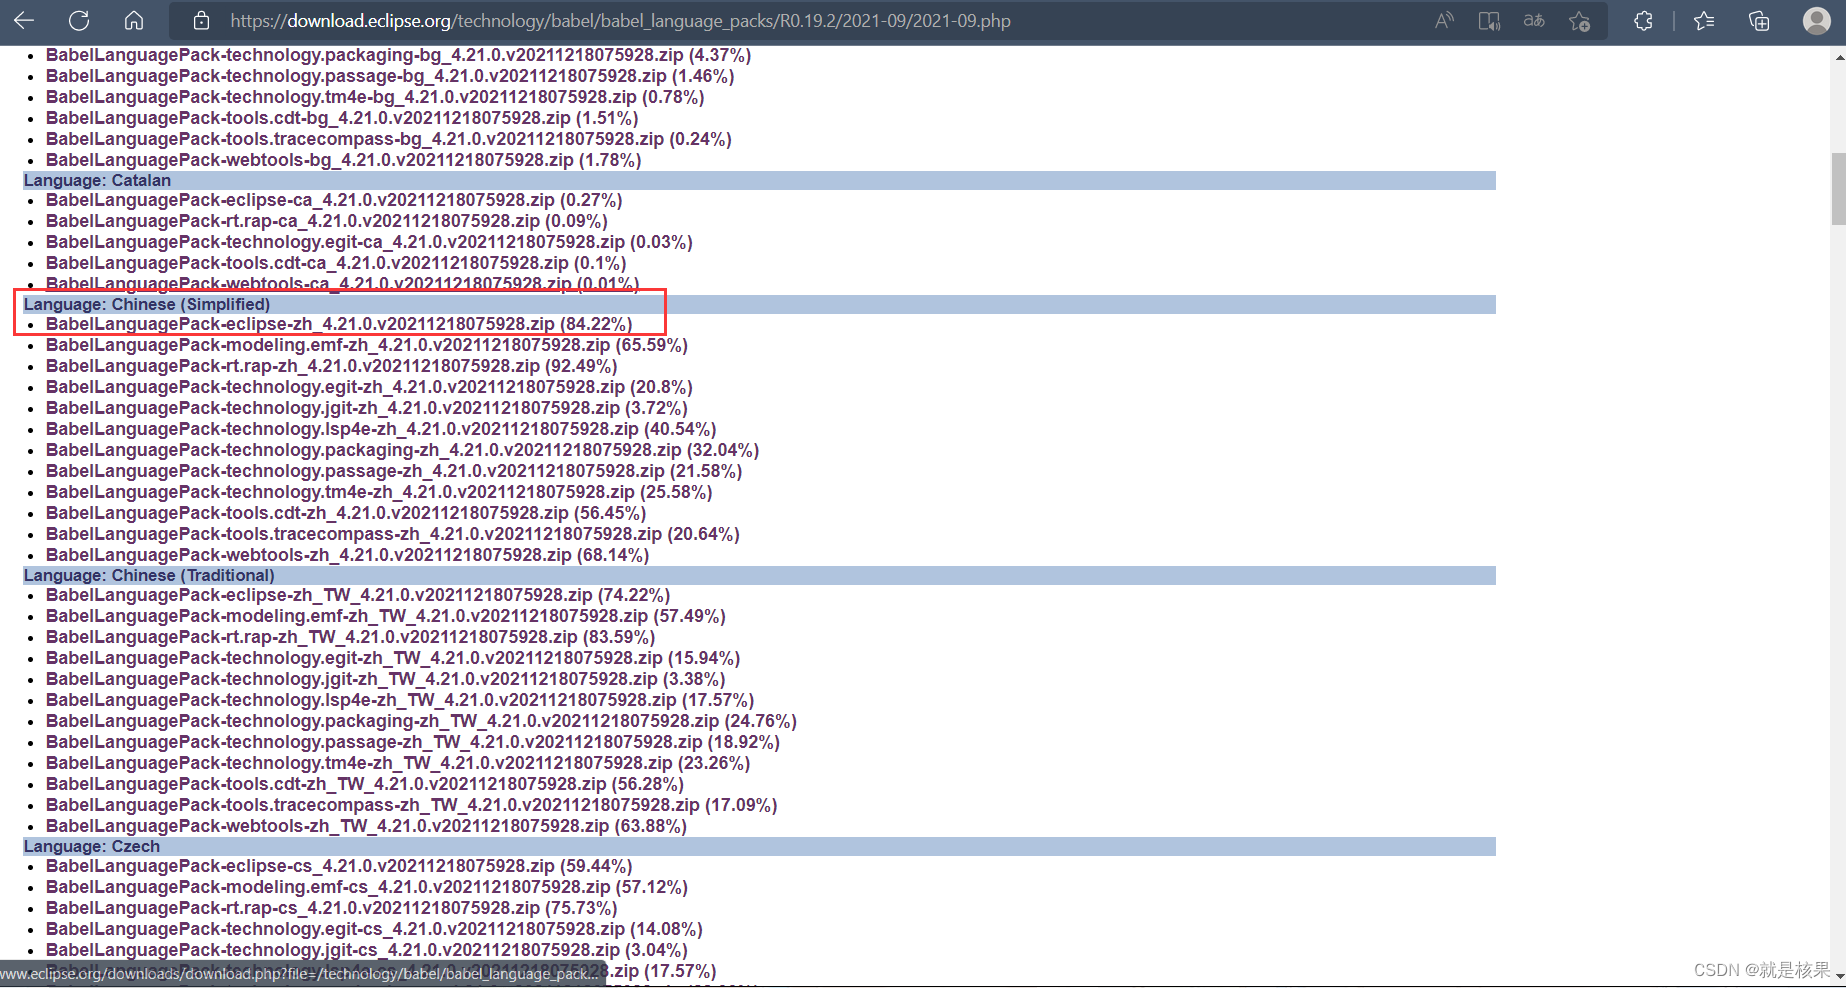1846x988 pixels.
Task: Open BabelLanguagePack-technology.egit-zh_TW 15.94% link
Action: tap(393, 658)
